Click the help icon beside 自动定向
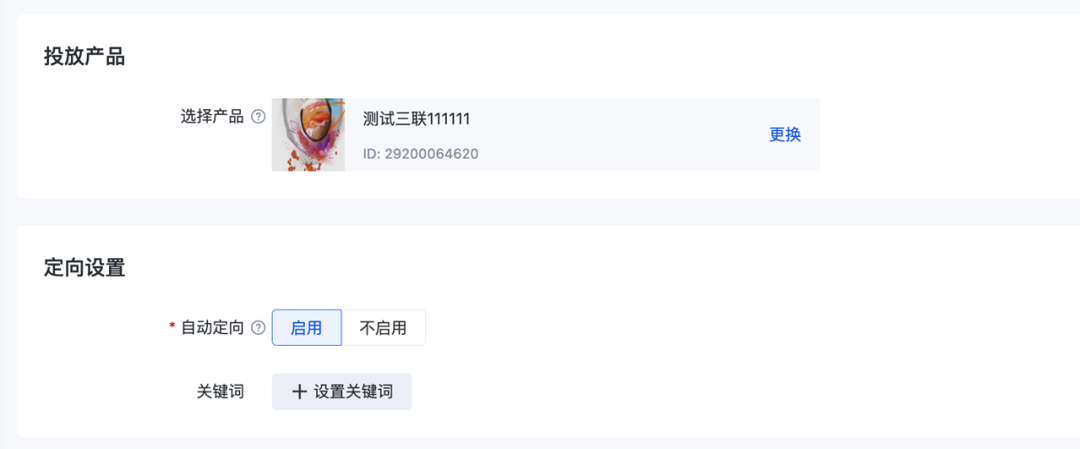The height and width of the screenshot is (449, 1080). (258, 328)
